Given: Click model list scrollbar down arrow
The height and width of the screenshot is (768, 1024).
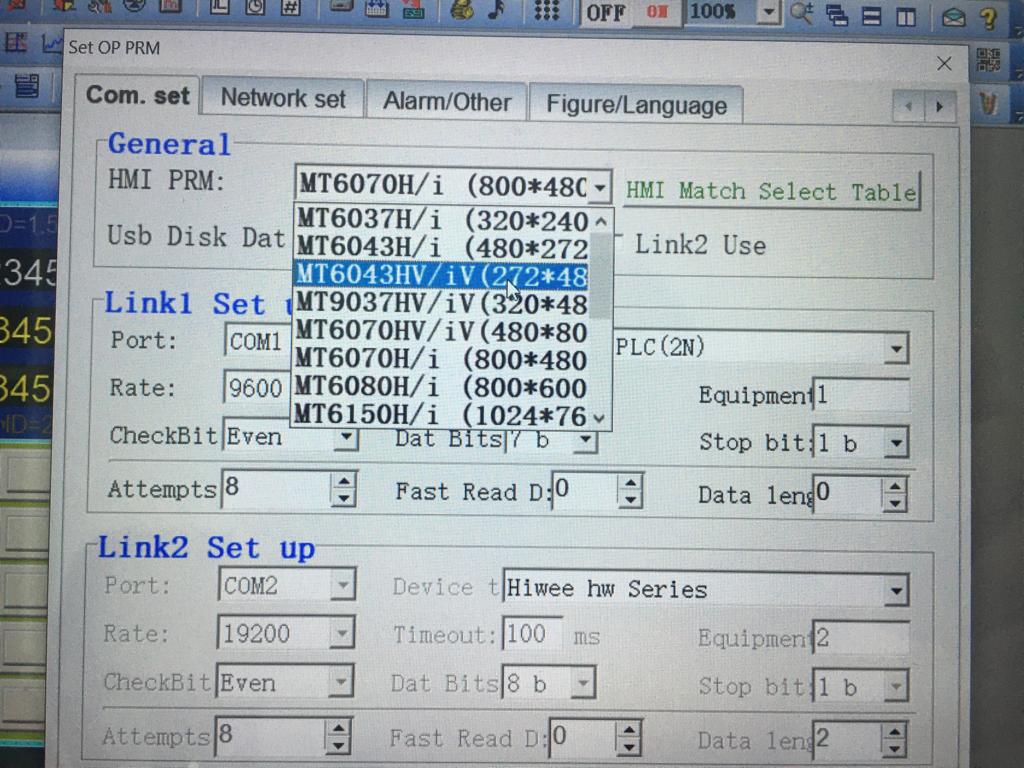Looking at the screenshot, I should coord(600,417).
